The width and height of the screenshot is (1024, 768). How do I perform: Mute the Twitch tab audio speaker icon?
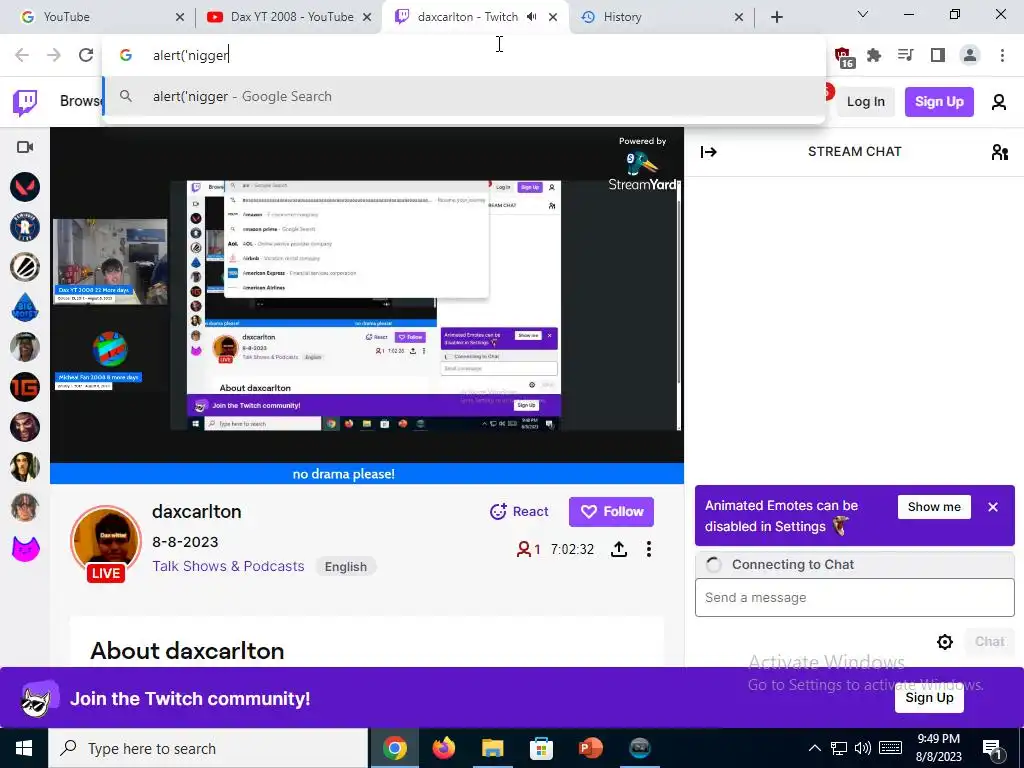[x=532, y=17]
